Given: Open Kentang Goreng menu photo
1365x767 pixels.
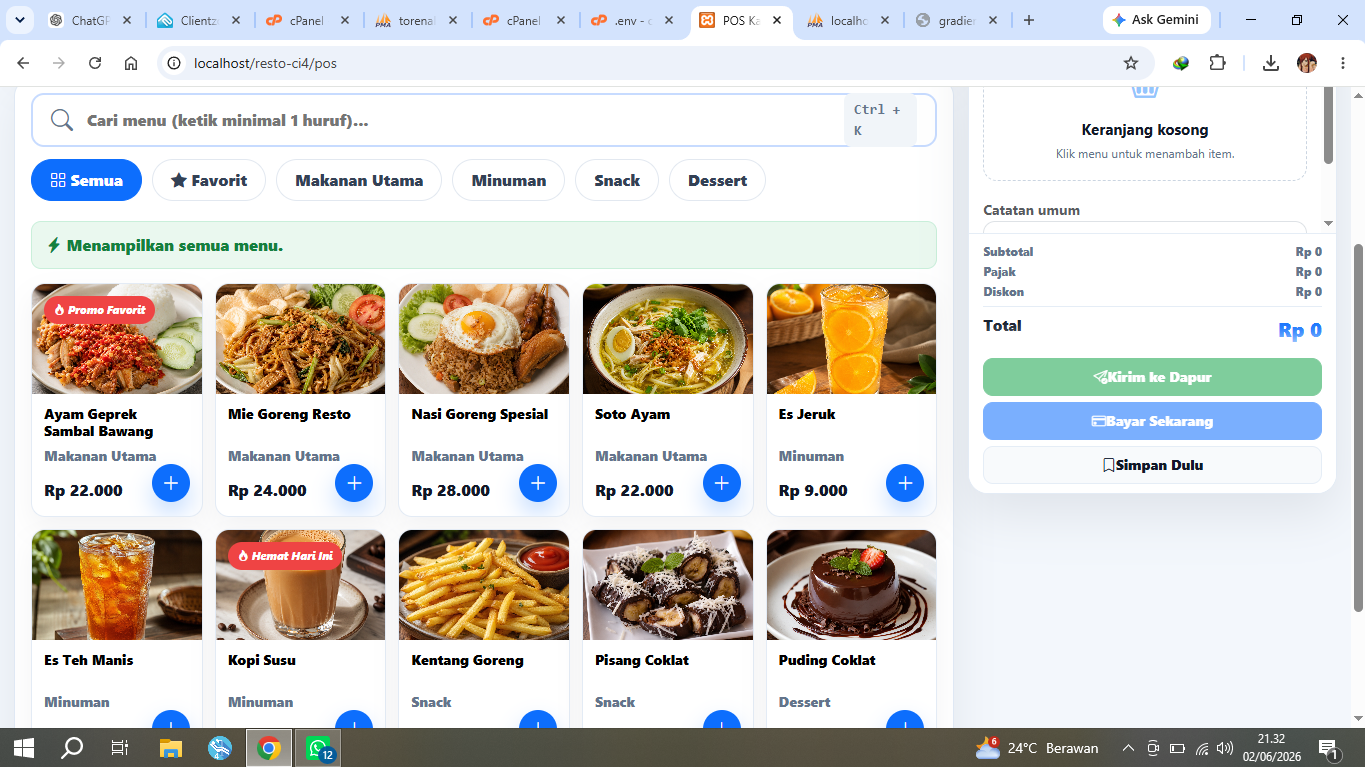Looking at the screenshot, I should point(484,585).
